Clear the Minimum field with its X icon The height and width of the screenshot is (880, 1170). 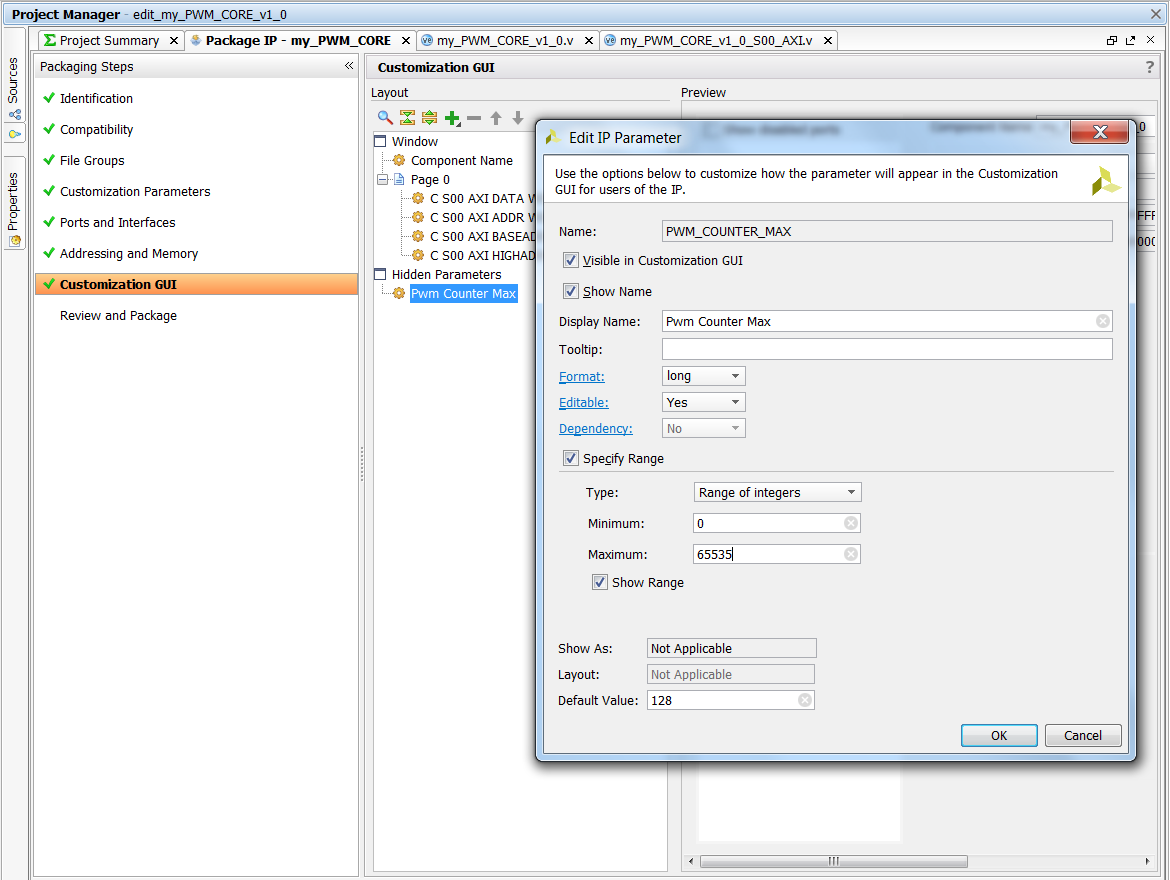click(x=851, y=523)
